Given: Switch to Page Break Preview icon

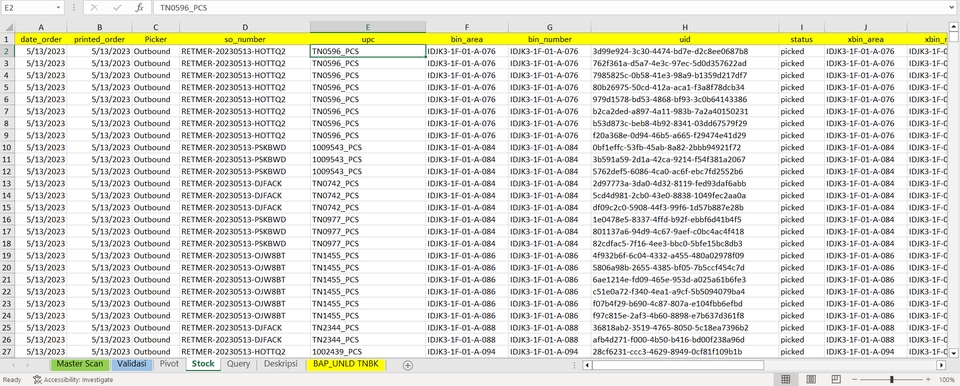Looking at the screenshot, I should (837, 380).
